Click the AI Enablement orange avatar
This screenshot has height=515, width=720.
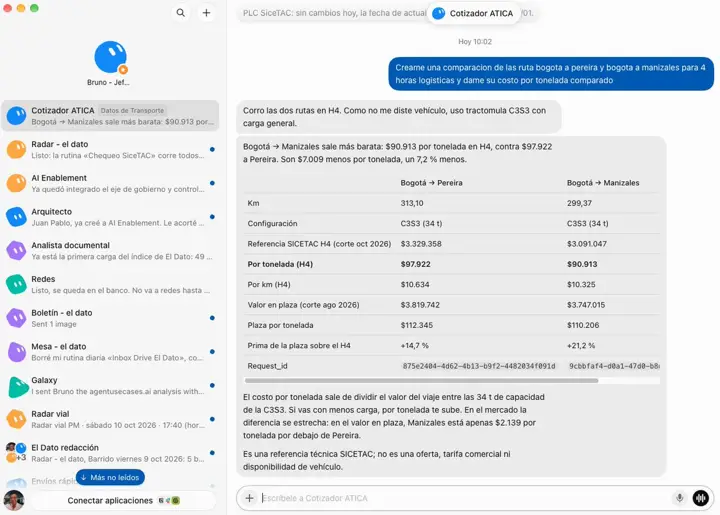point(17,183)
